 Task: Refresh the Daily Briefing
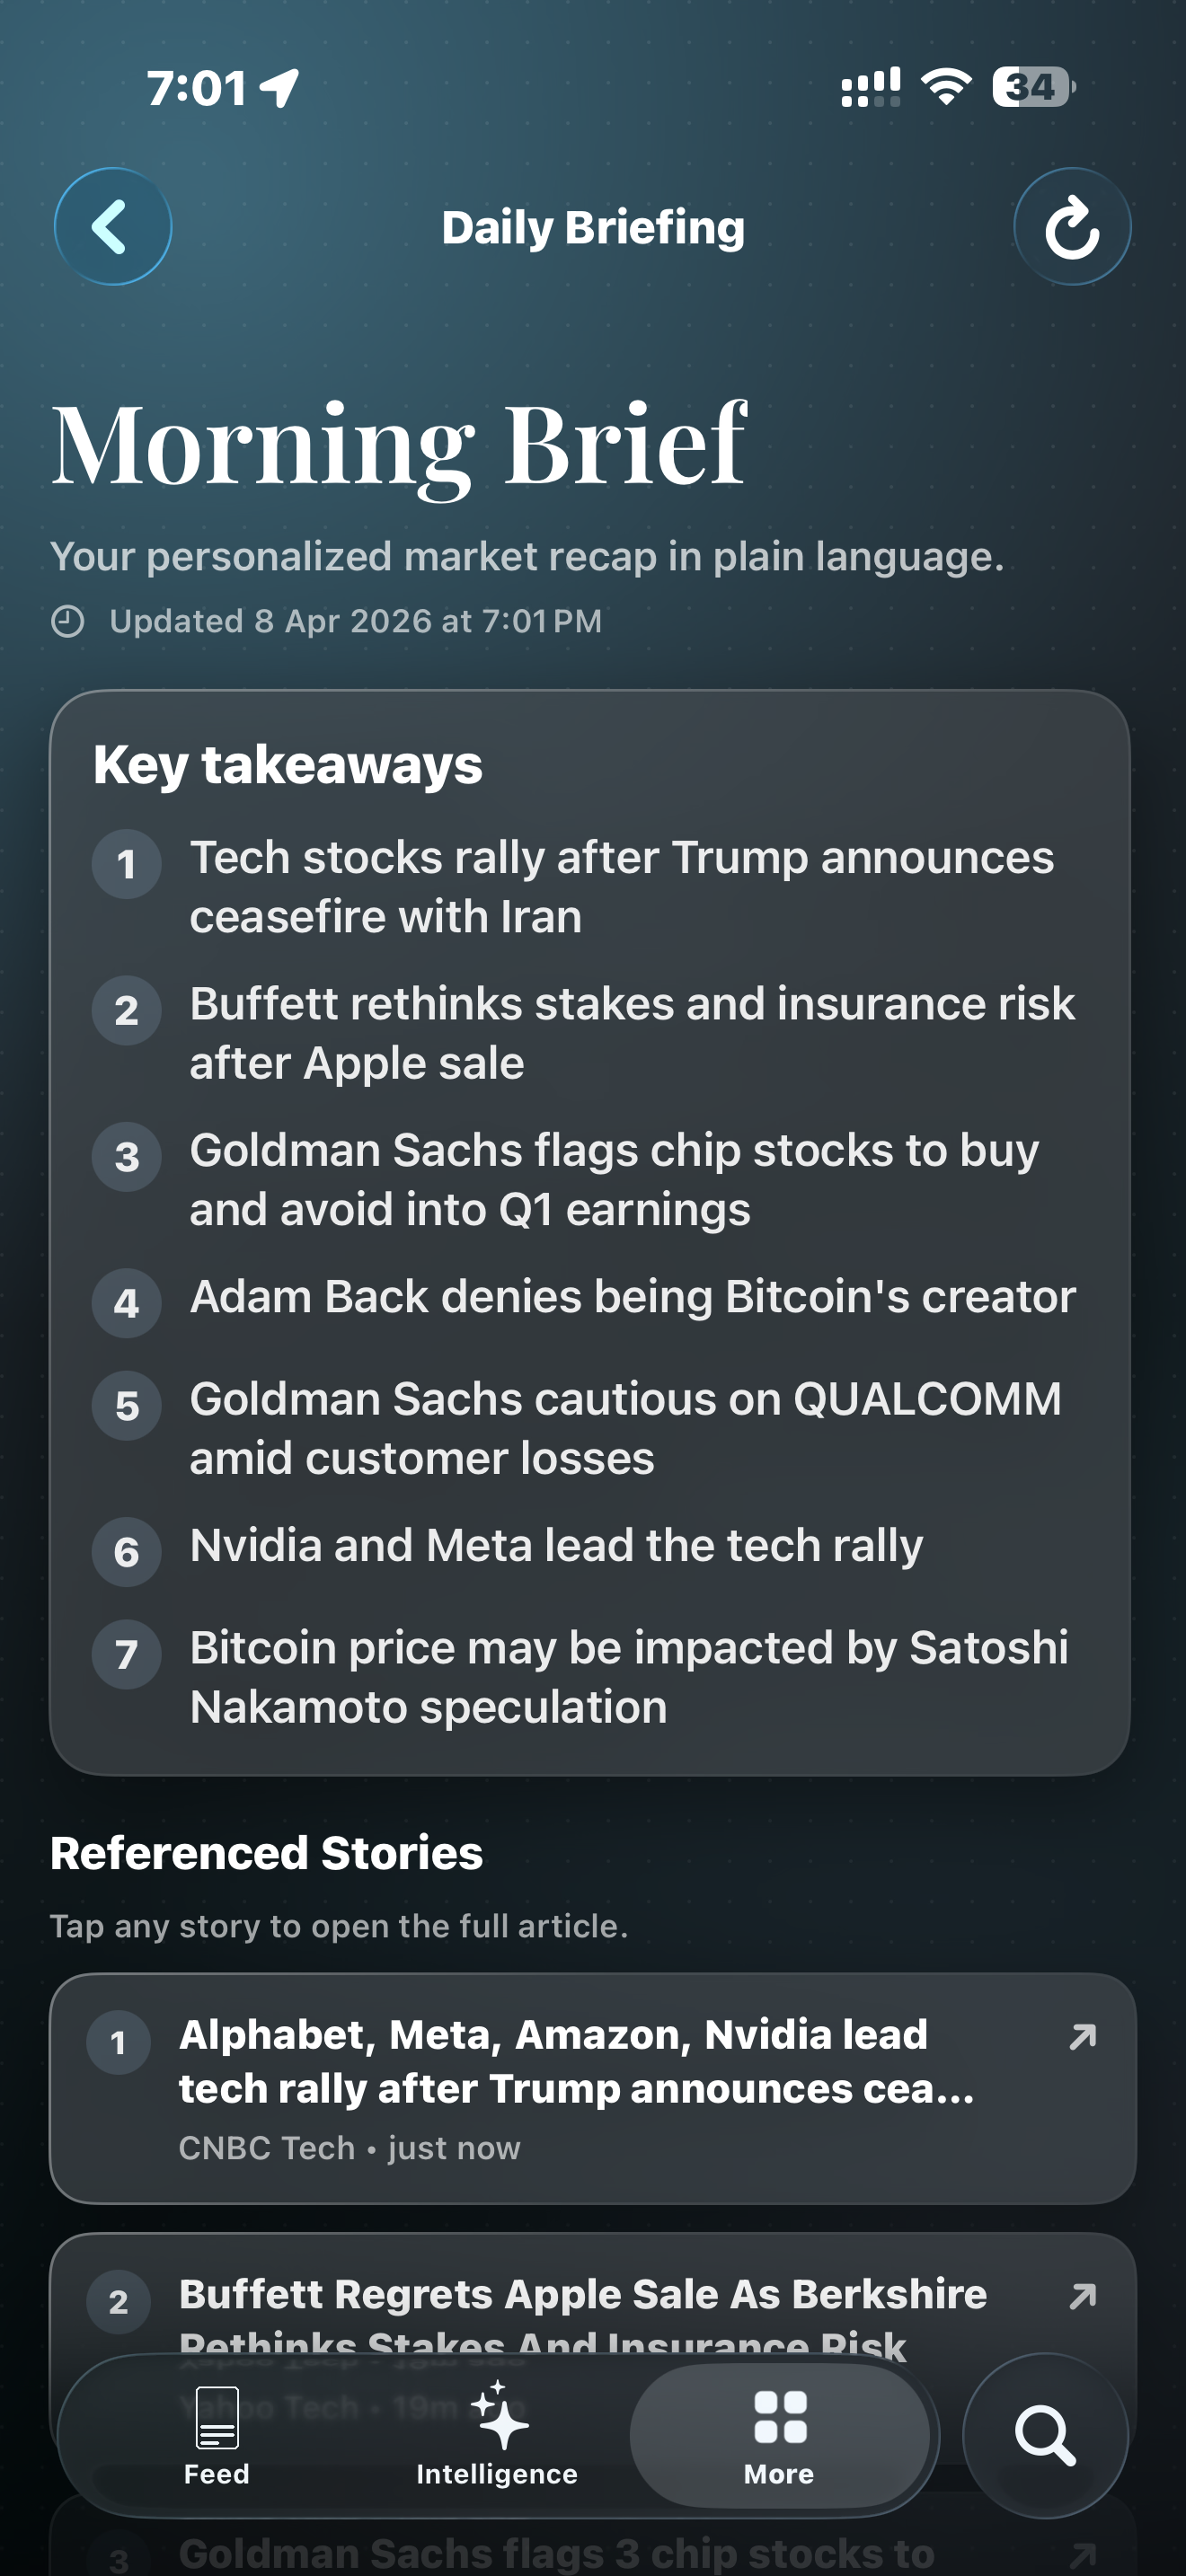pos(1072,227)
